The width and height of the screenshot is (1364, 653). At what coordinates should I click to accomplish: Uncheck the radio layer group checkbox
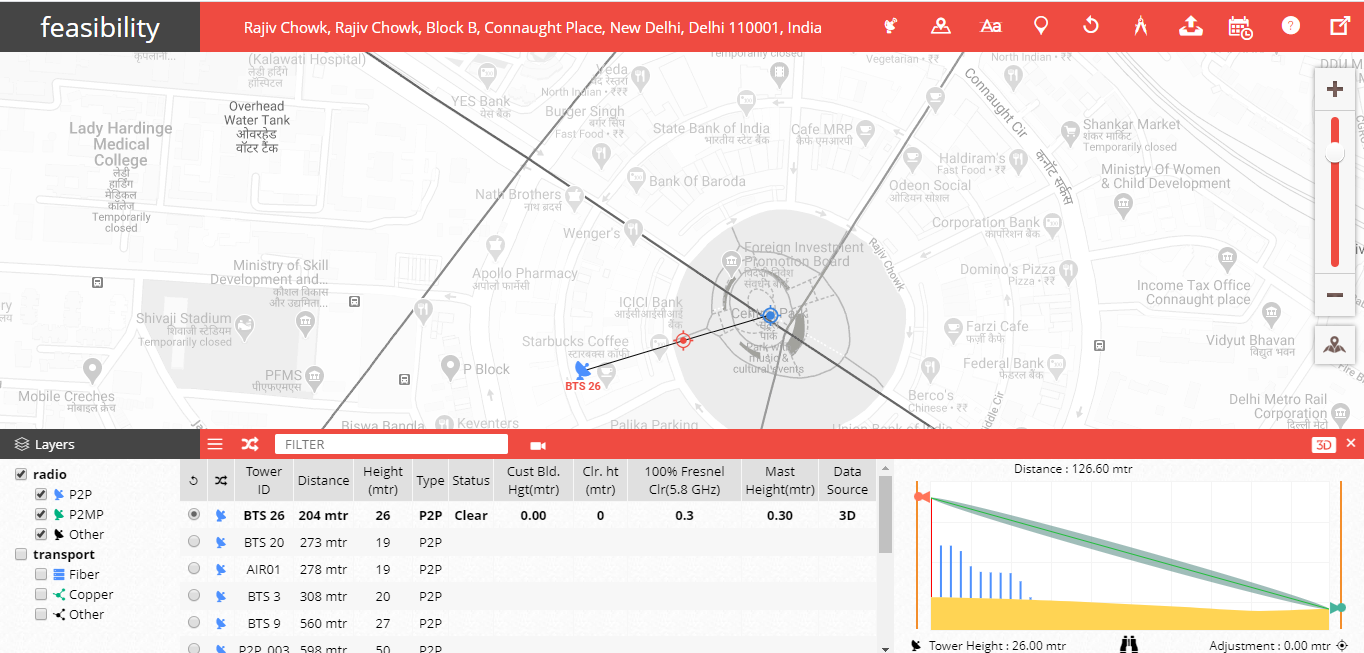click(x=21, y=474)
